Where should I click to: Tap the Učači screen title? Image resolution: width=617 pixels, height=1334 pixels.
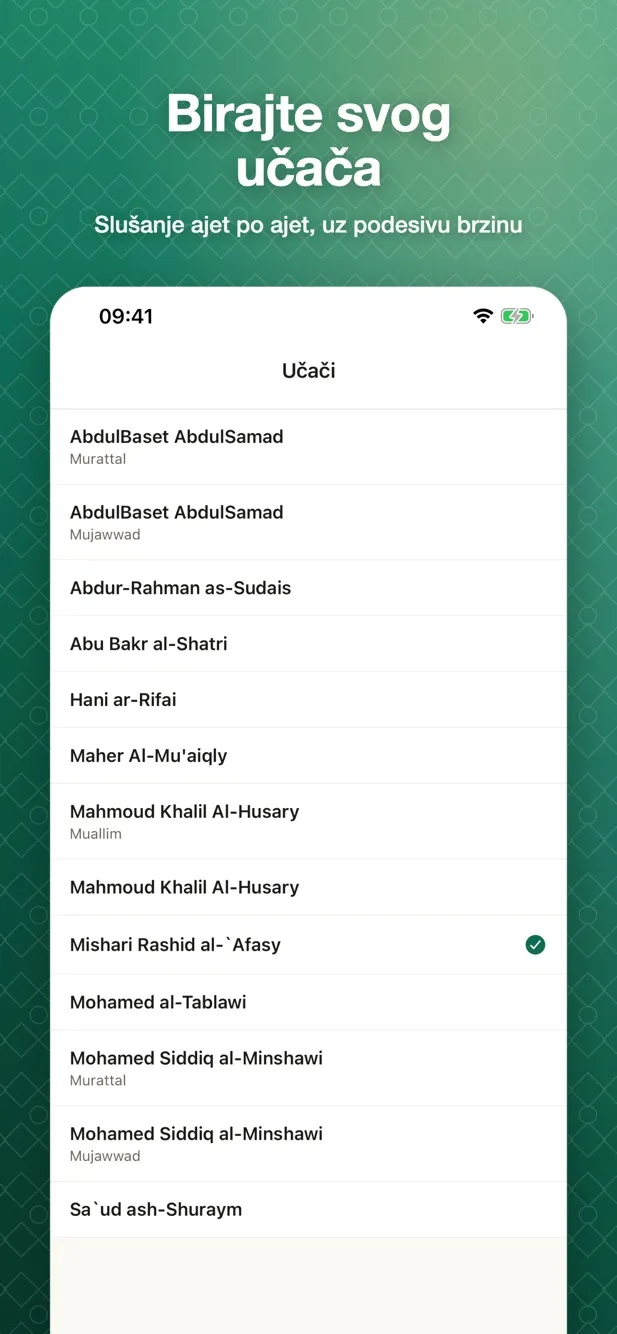pos(308,371)
